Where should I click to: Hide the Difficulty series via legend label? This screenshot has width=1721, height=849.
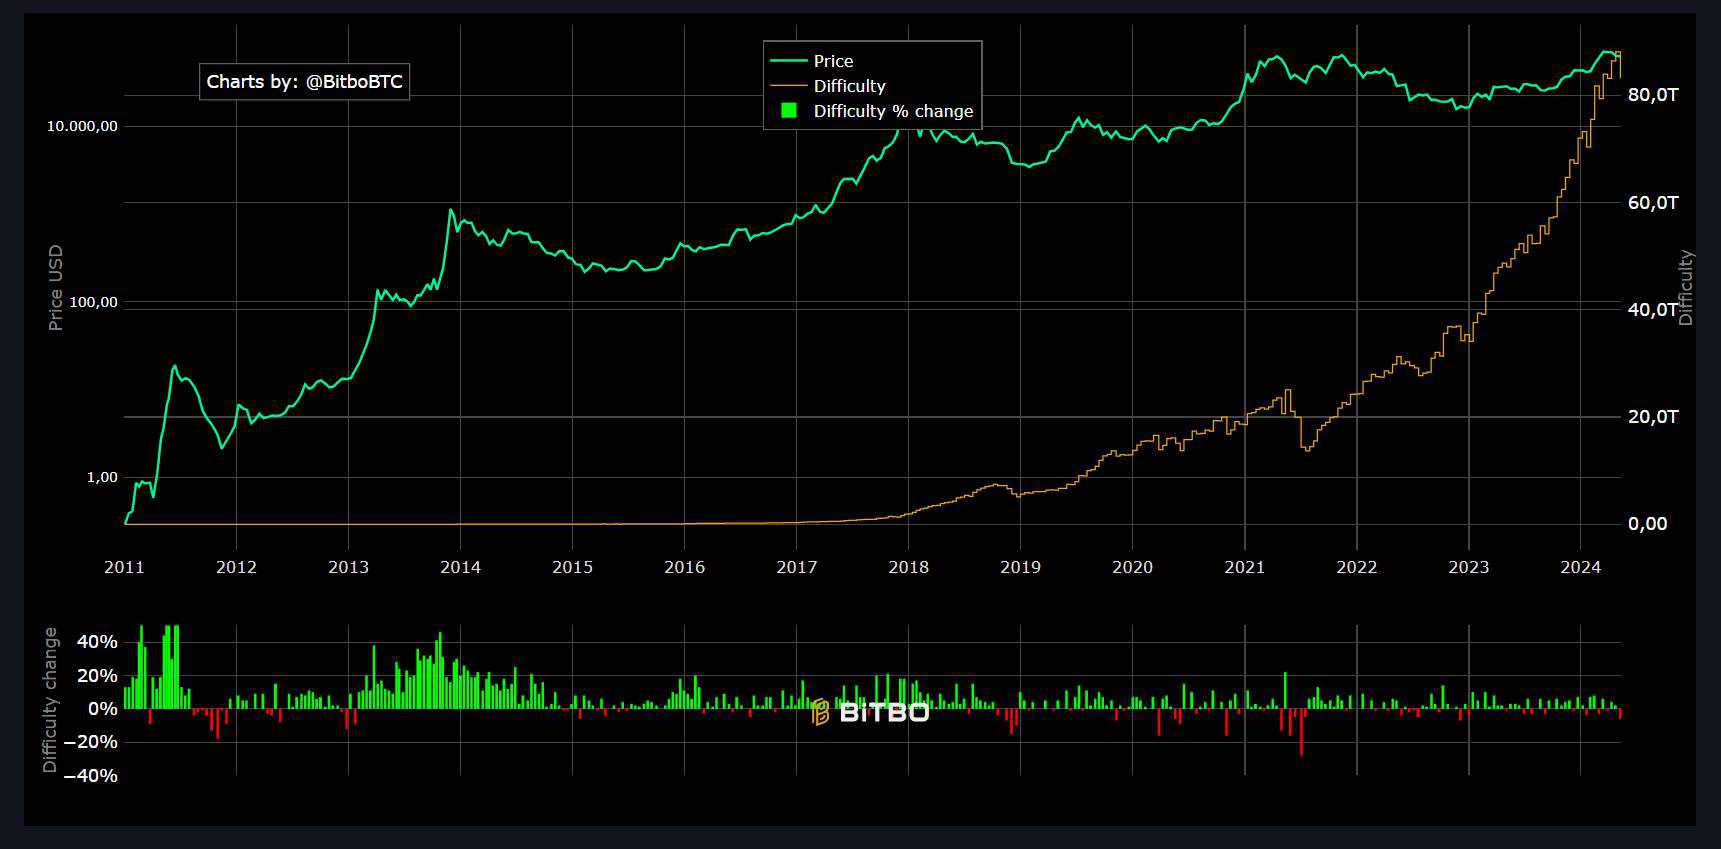coord(849,86)
